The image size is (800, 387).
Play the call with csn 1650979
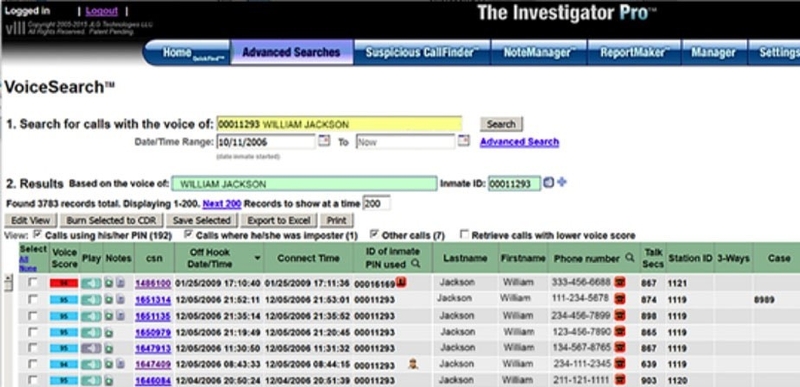(91, 332)
